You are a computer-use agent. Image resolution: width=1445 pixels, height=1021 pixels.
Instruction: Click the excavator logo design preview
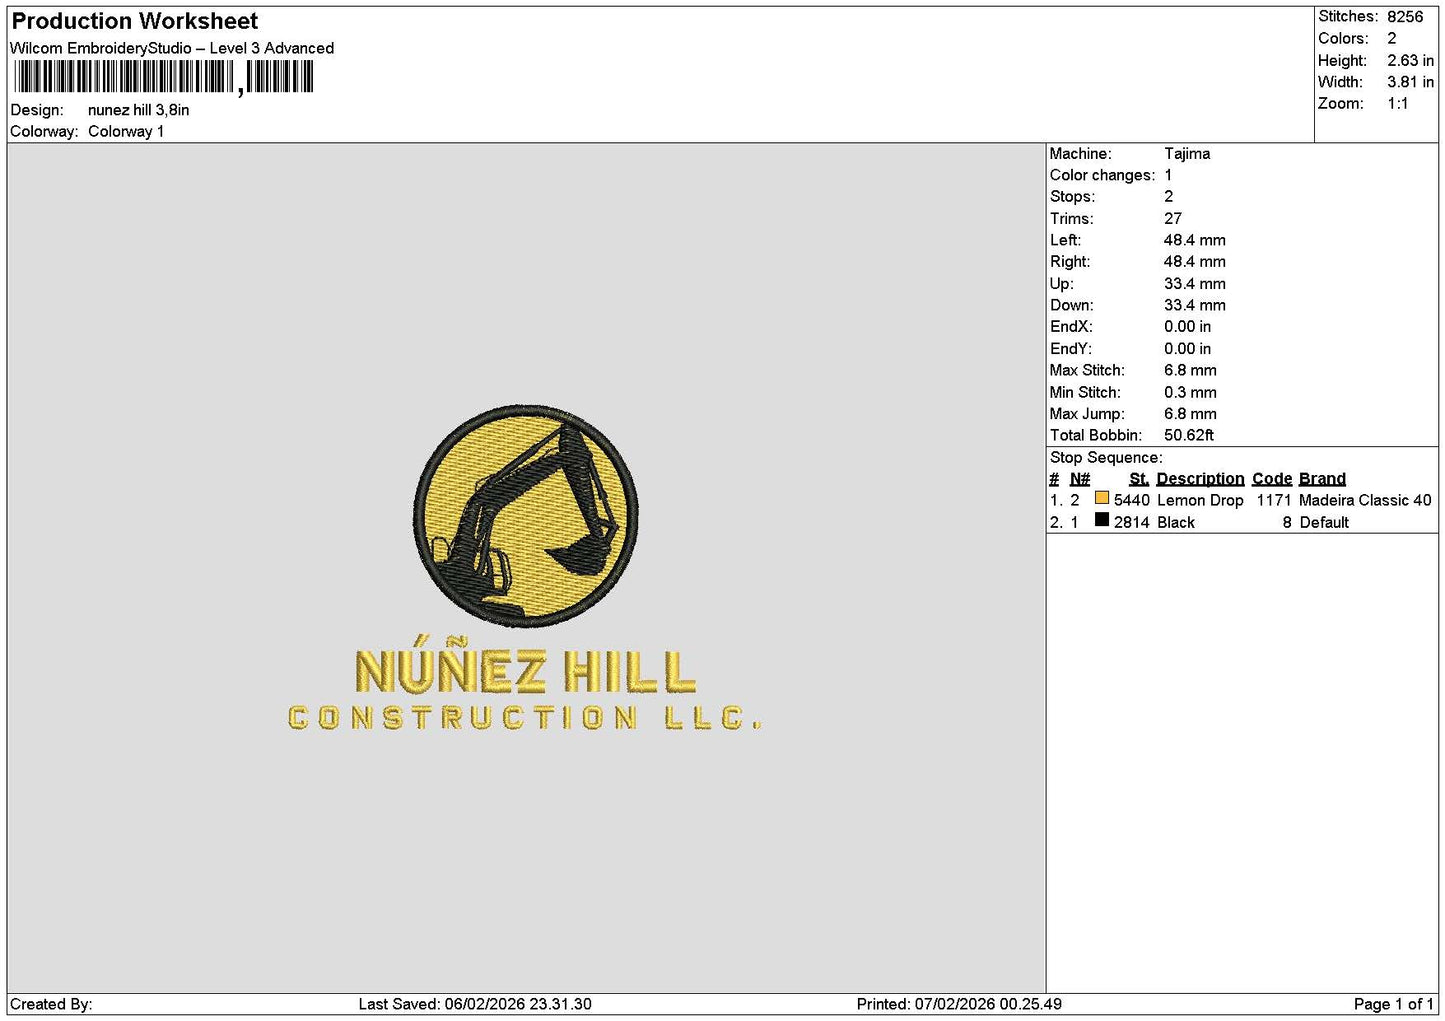(x=526, y=516)
